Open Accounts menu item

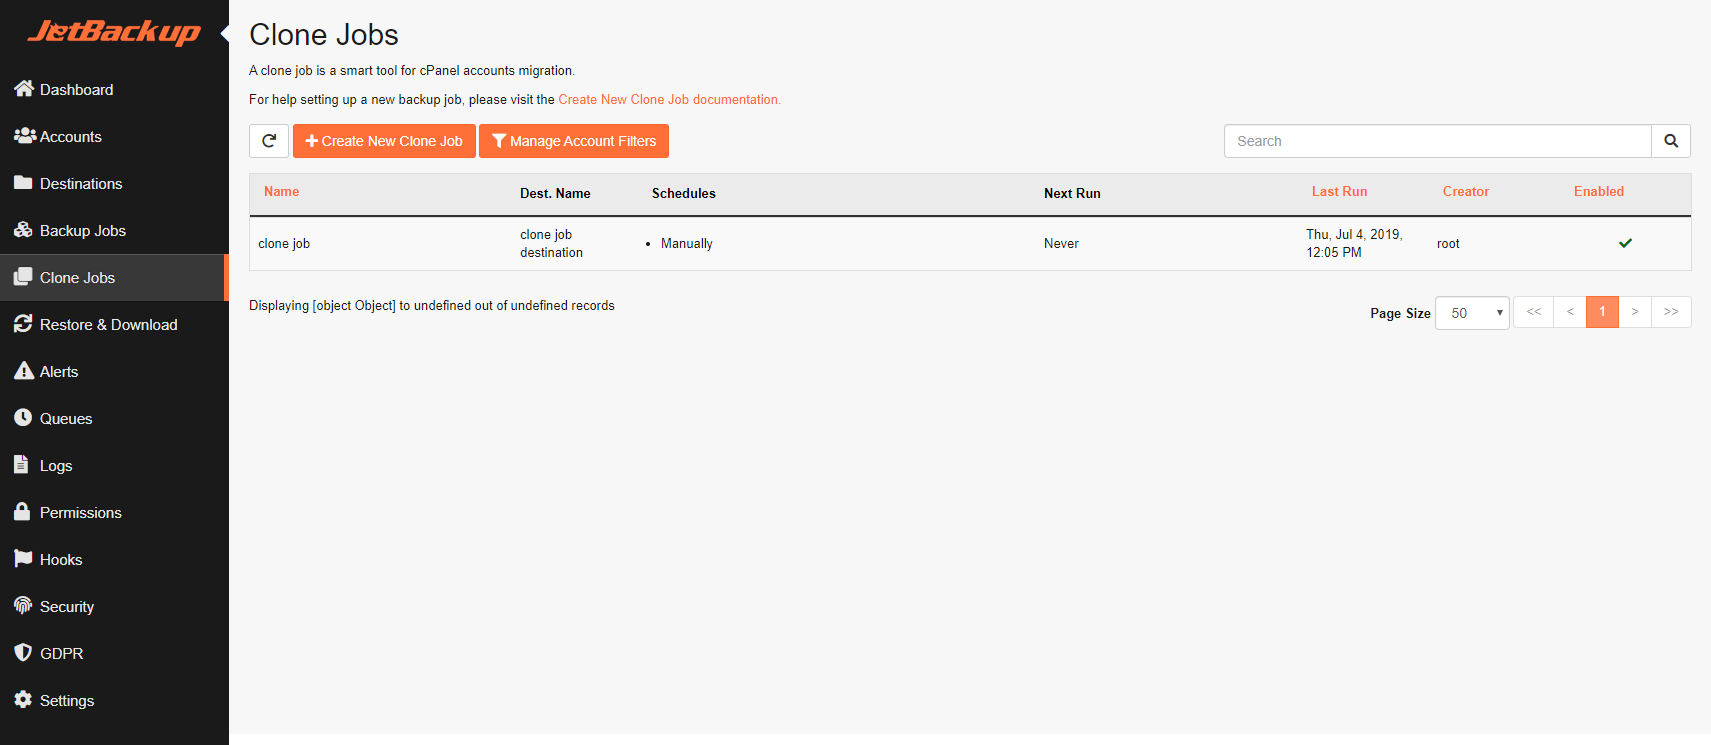[114, 136]
